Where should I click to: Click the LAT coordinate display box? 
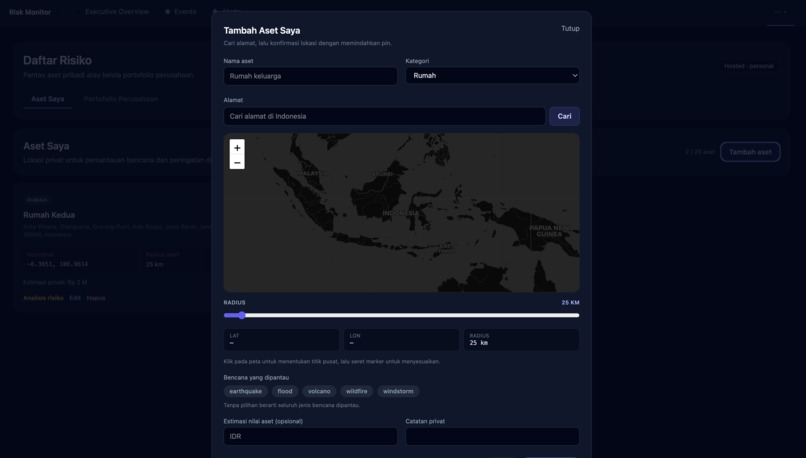281,340
